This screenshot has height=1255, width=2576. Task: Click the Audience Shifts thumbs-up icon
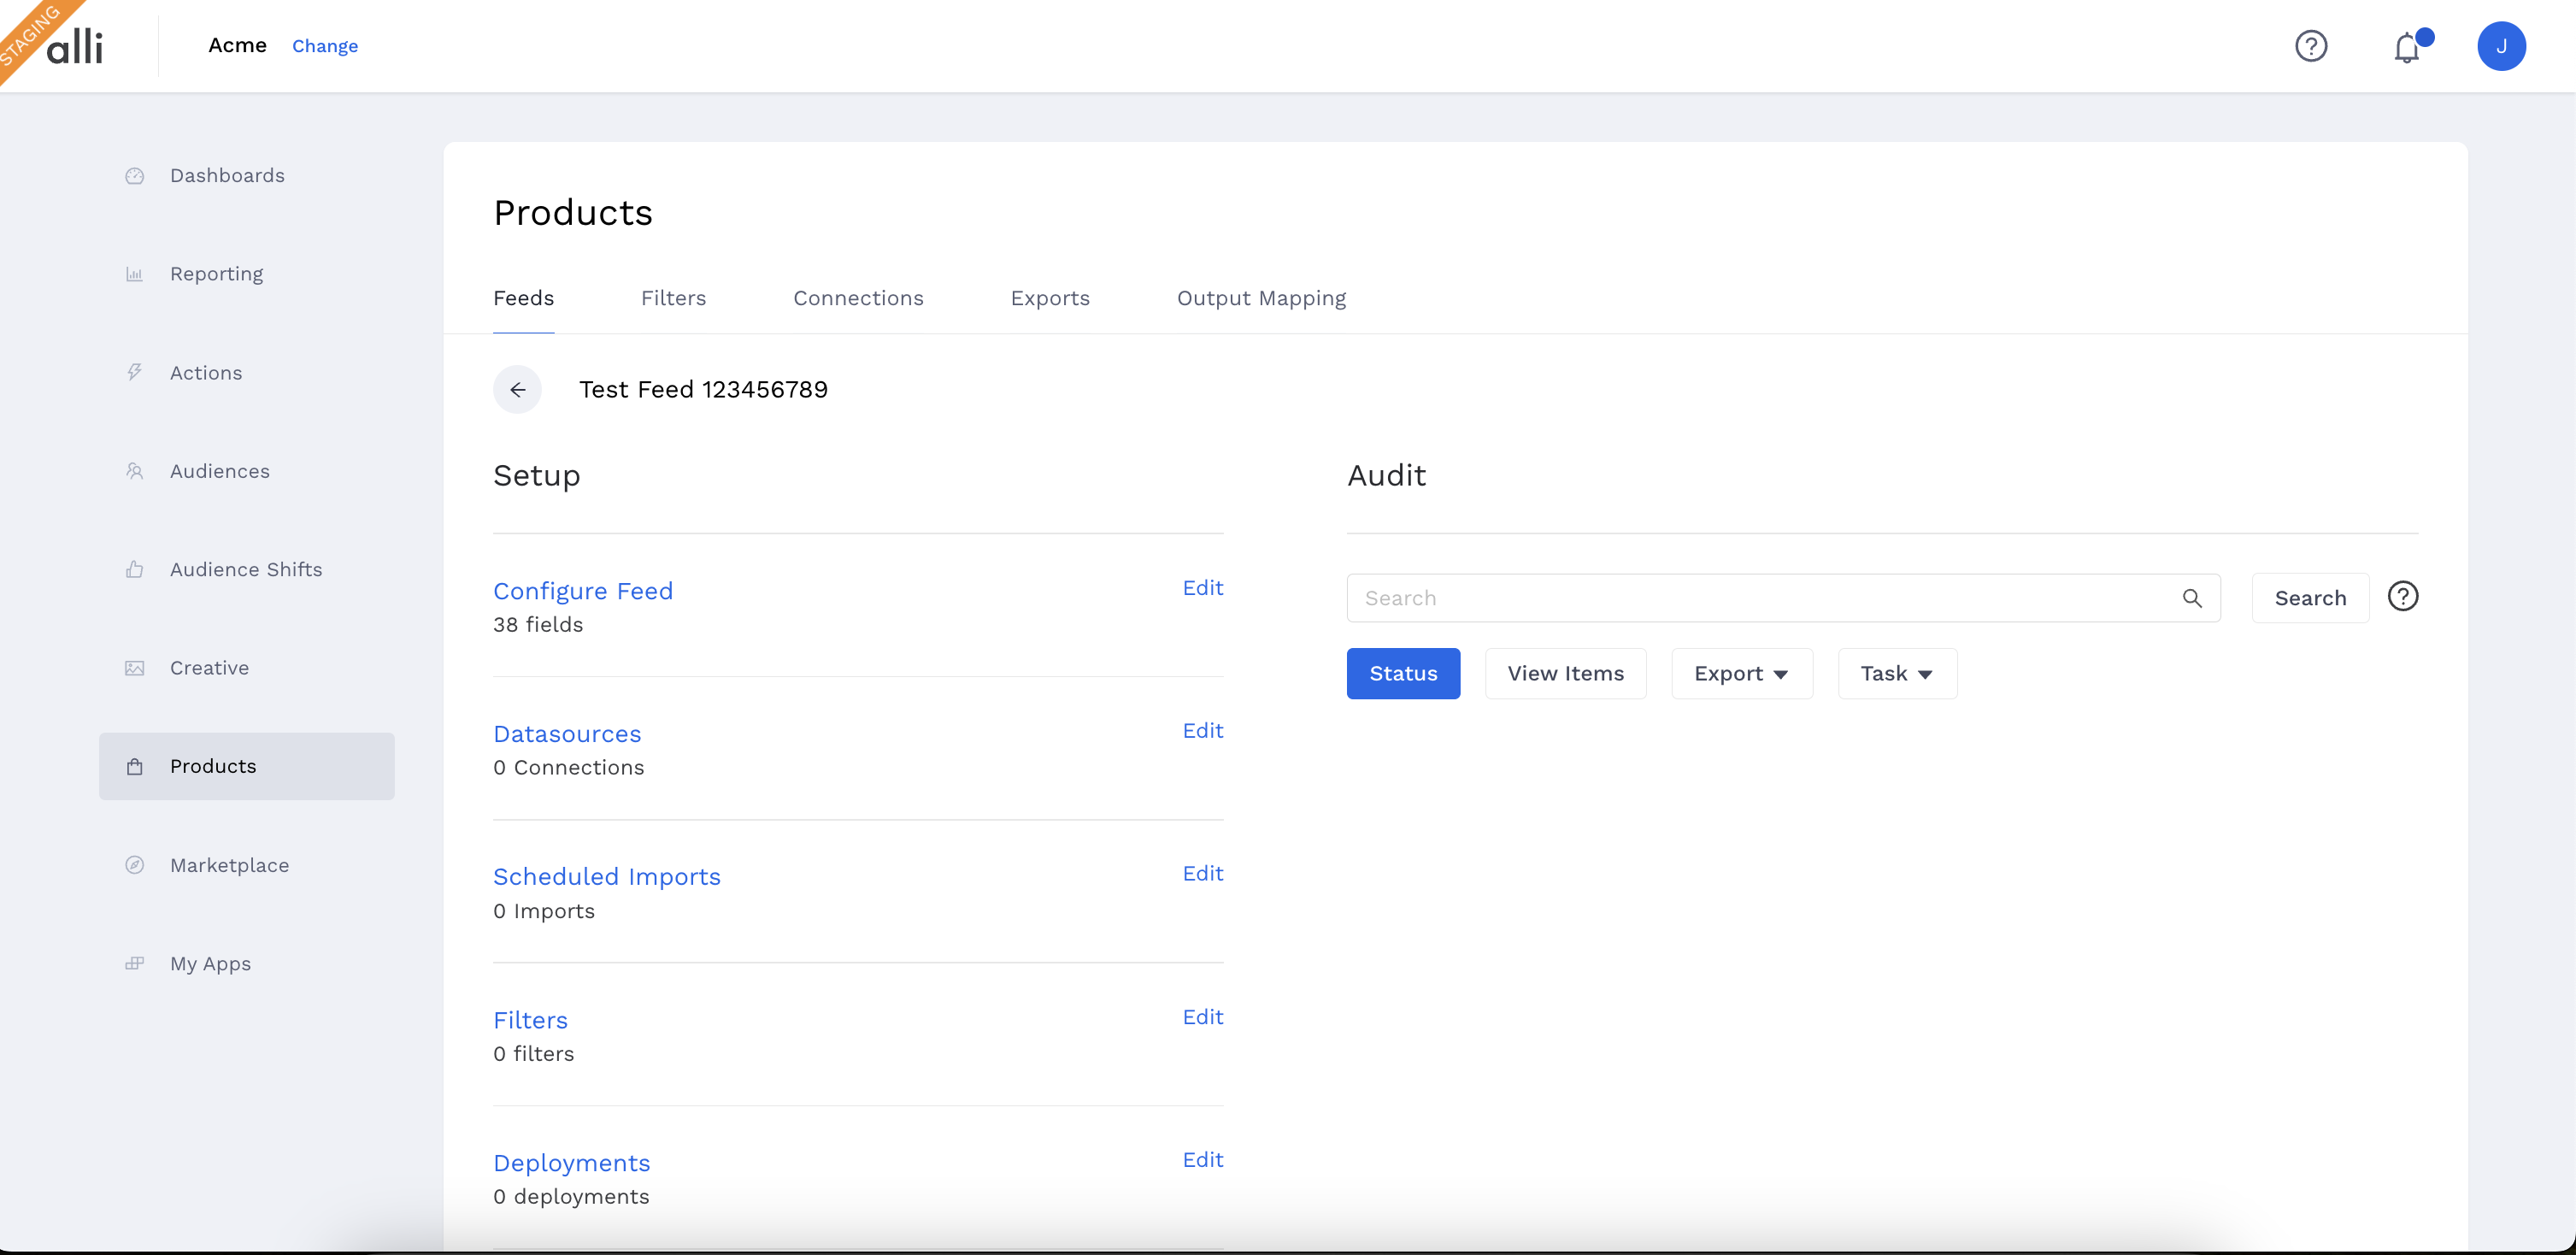point(135,570)
